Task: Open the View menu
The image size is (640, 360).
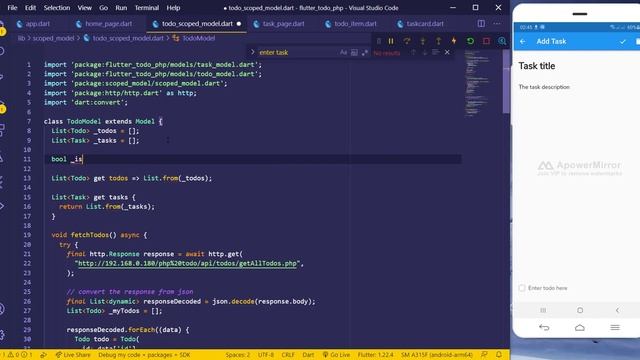Action: pos(84,8)
